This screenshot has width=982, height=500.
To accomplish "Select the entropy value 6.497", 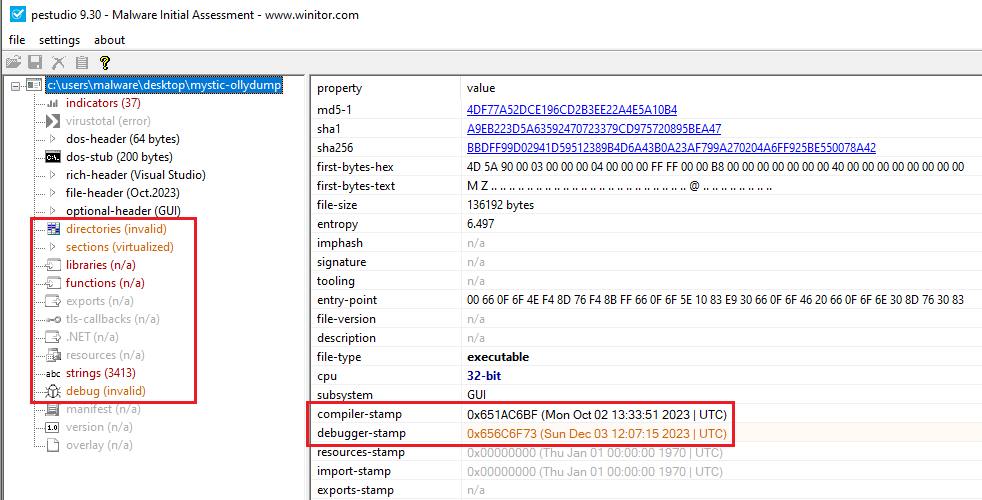I will point(481,224).
